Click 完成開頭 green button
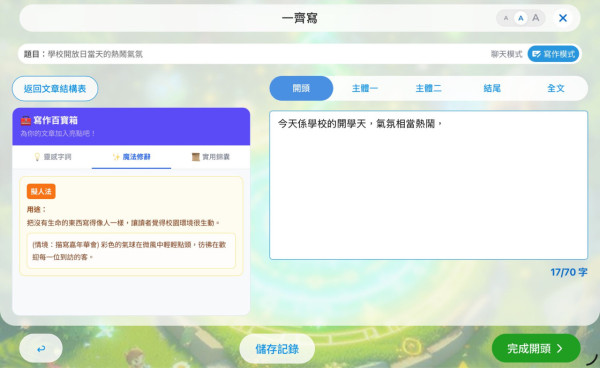The height and width of the screenshot is (368, 600). [x=536, y=348]
